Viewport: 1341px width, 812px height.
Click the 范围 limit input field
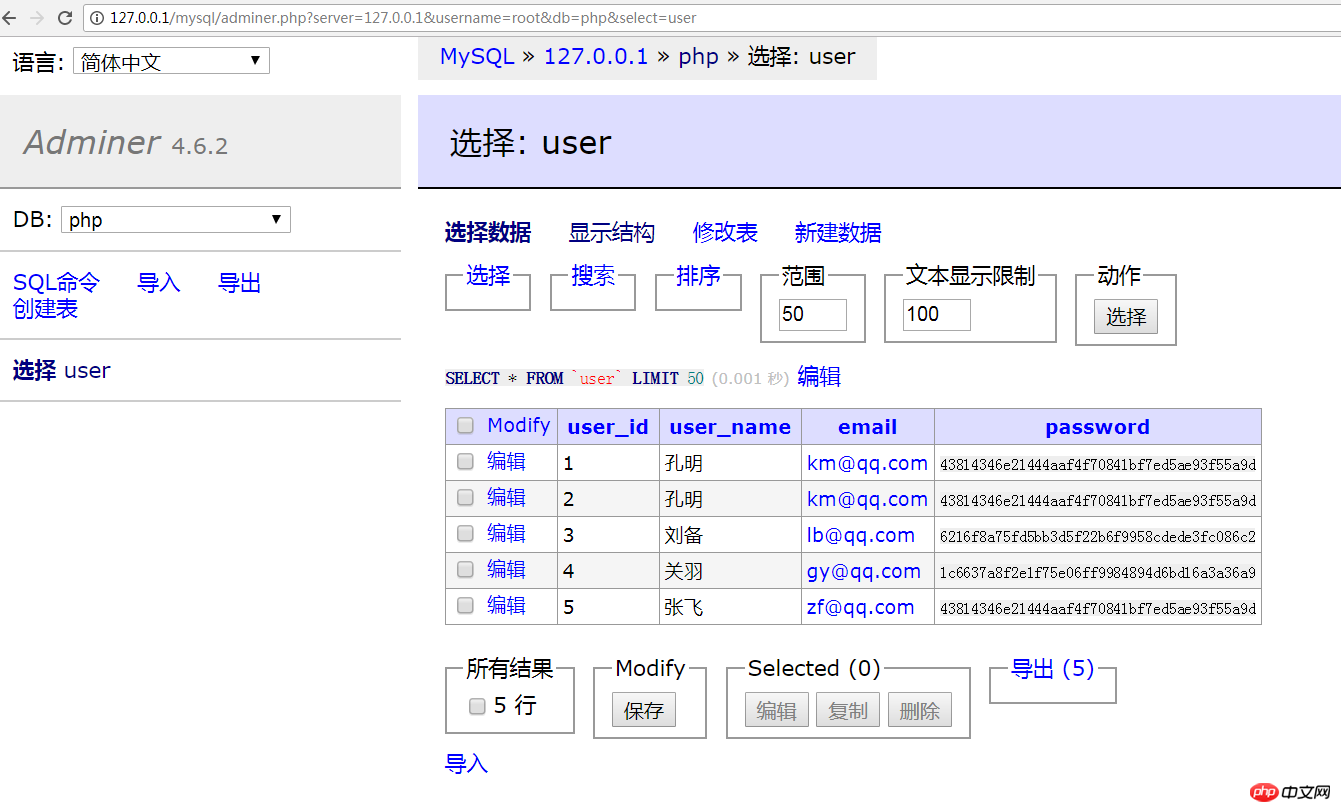[812, 314]
